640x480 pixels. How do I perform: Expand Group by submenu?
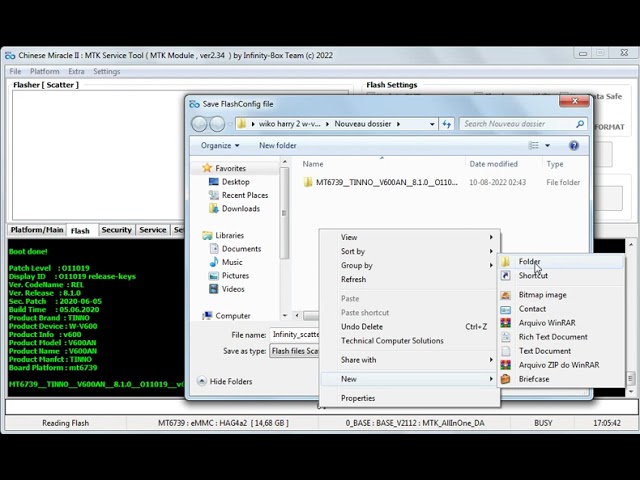[x=409, y=266]
